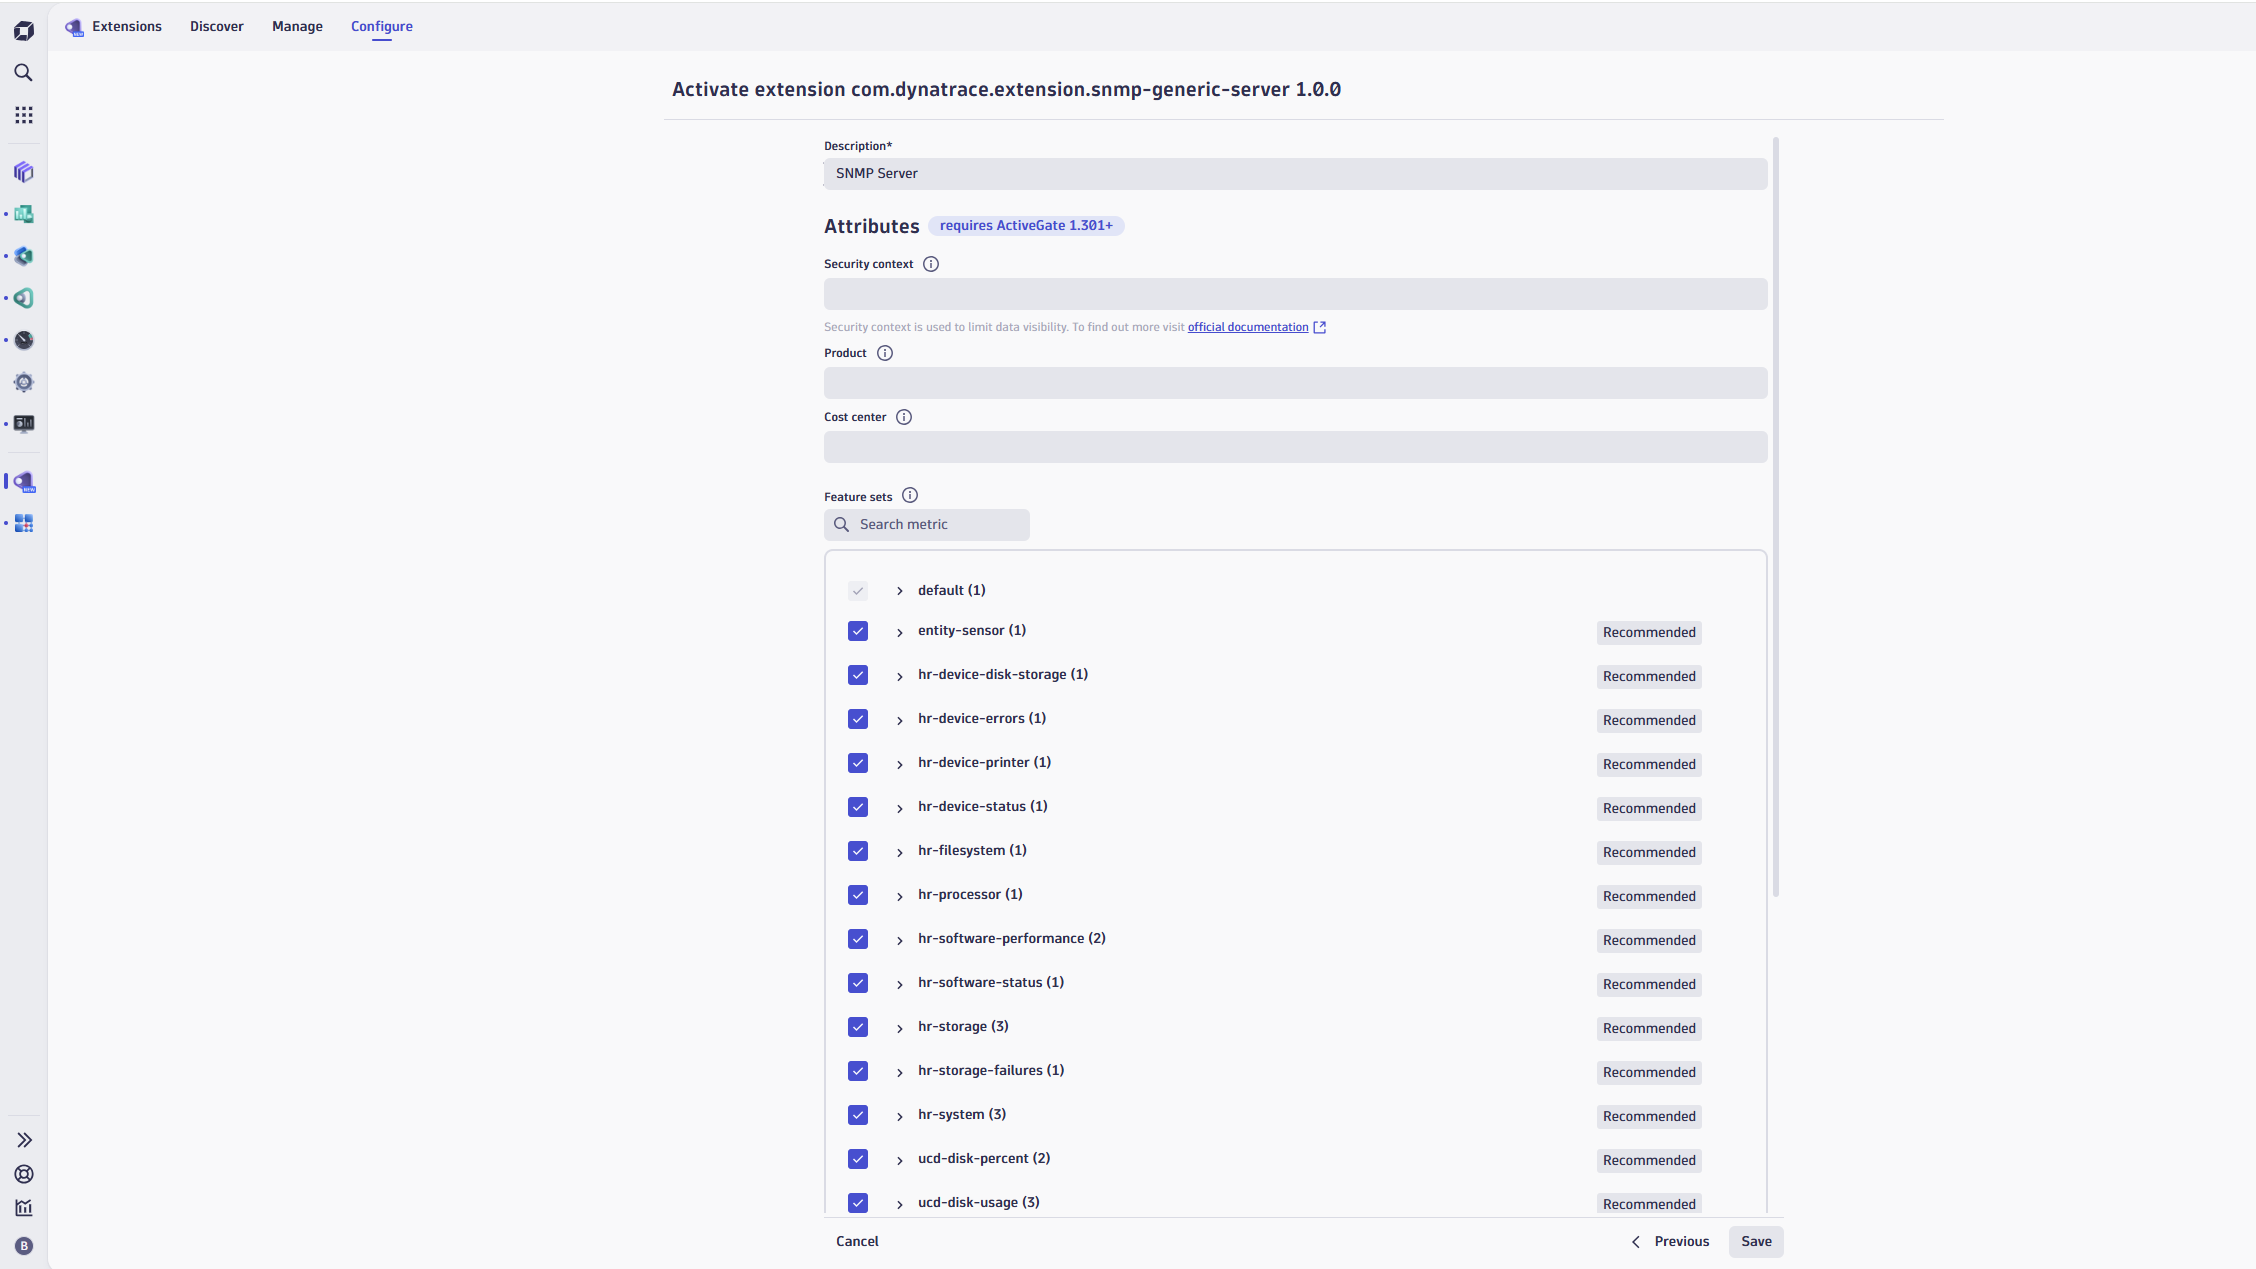Click the user avatar B icon
Viewport: 2256px width, 1269px height.
pyautogui.click(x=24, y=1246)
